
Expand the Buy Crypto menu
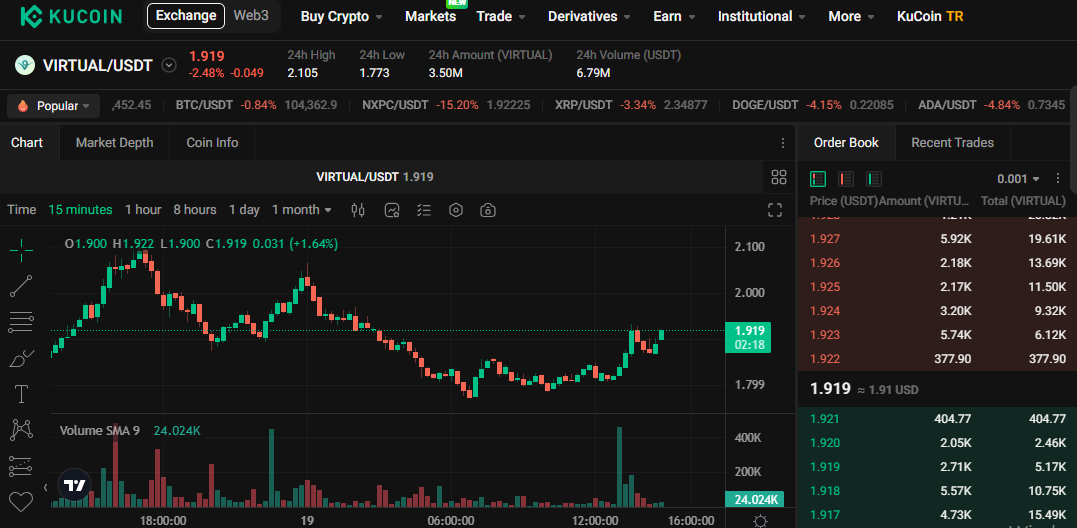341,16
